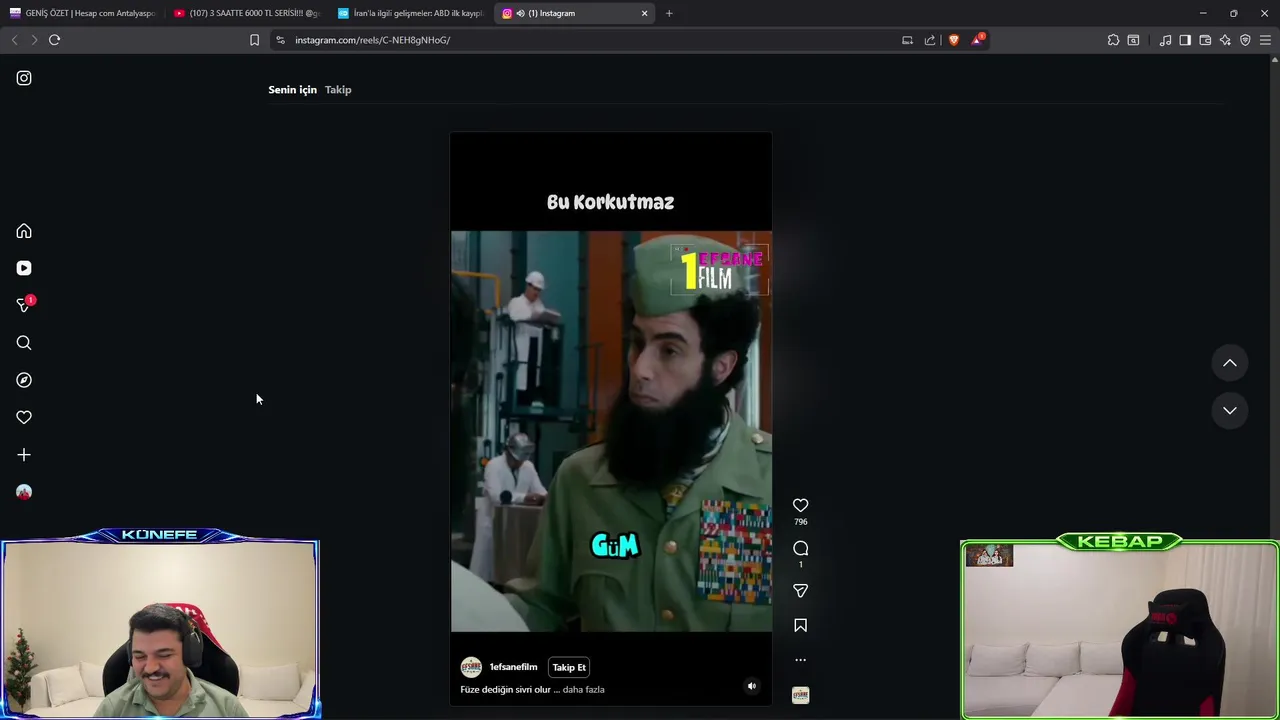
Task: Open Notifications heart in sidebar
Action: point(24,417)
